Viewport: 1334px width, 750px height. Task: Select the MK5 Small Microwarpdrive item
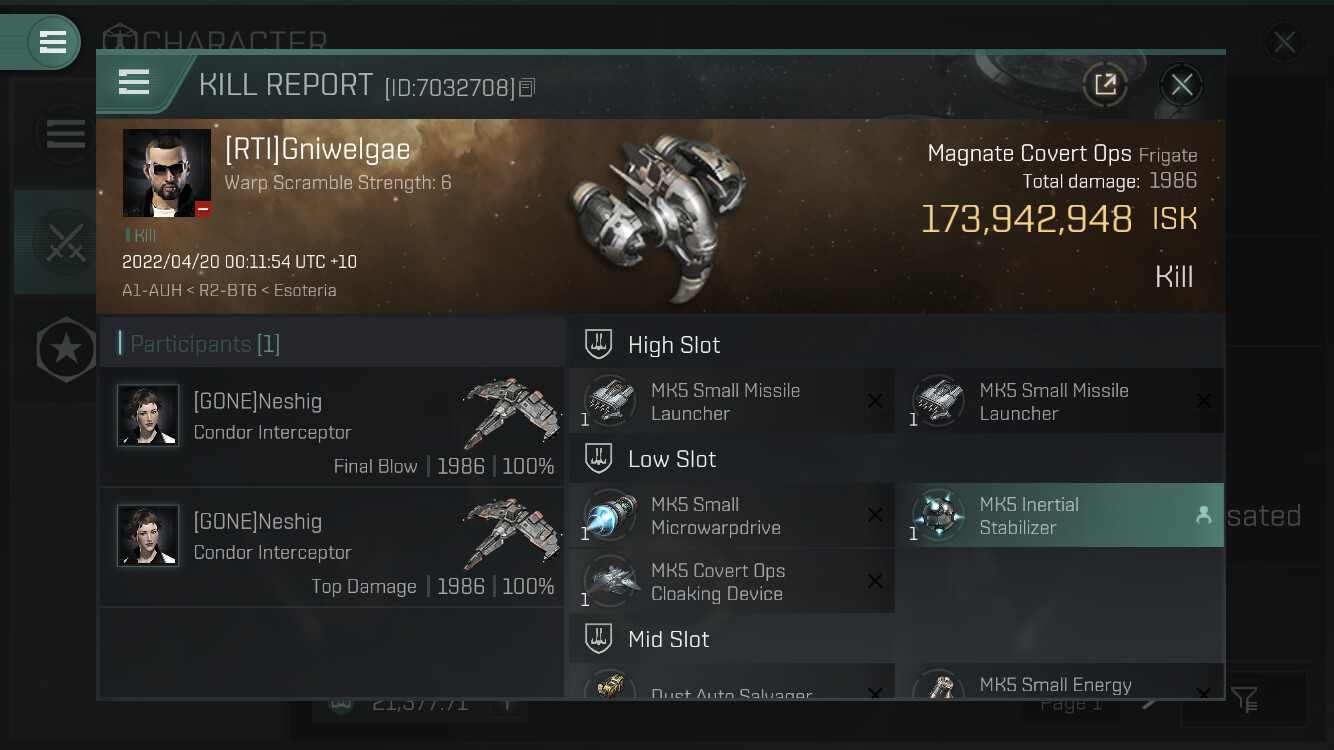(732, 516)
